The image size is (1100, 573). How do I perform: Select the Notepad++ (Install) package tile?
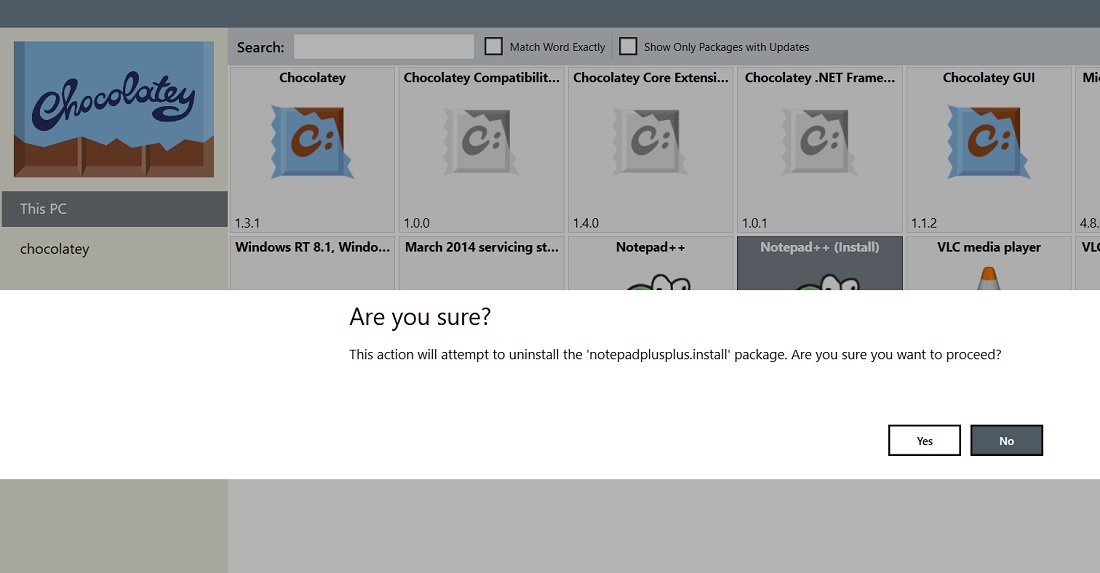pos(819,263)
